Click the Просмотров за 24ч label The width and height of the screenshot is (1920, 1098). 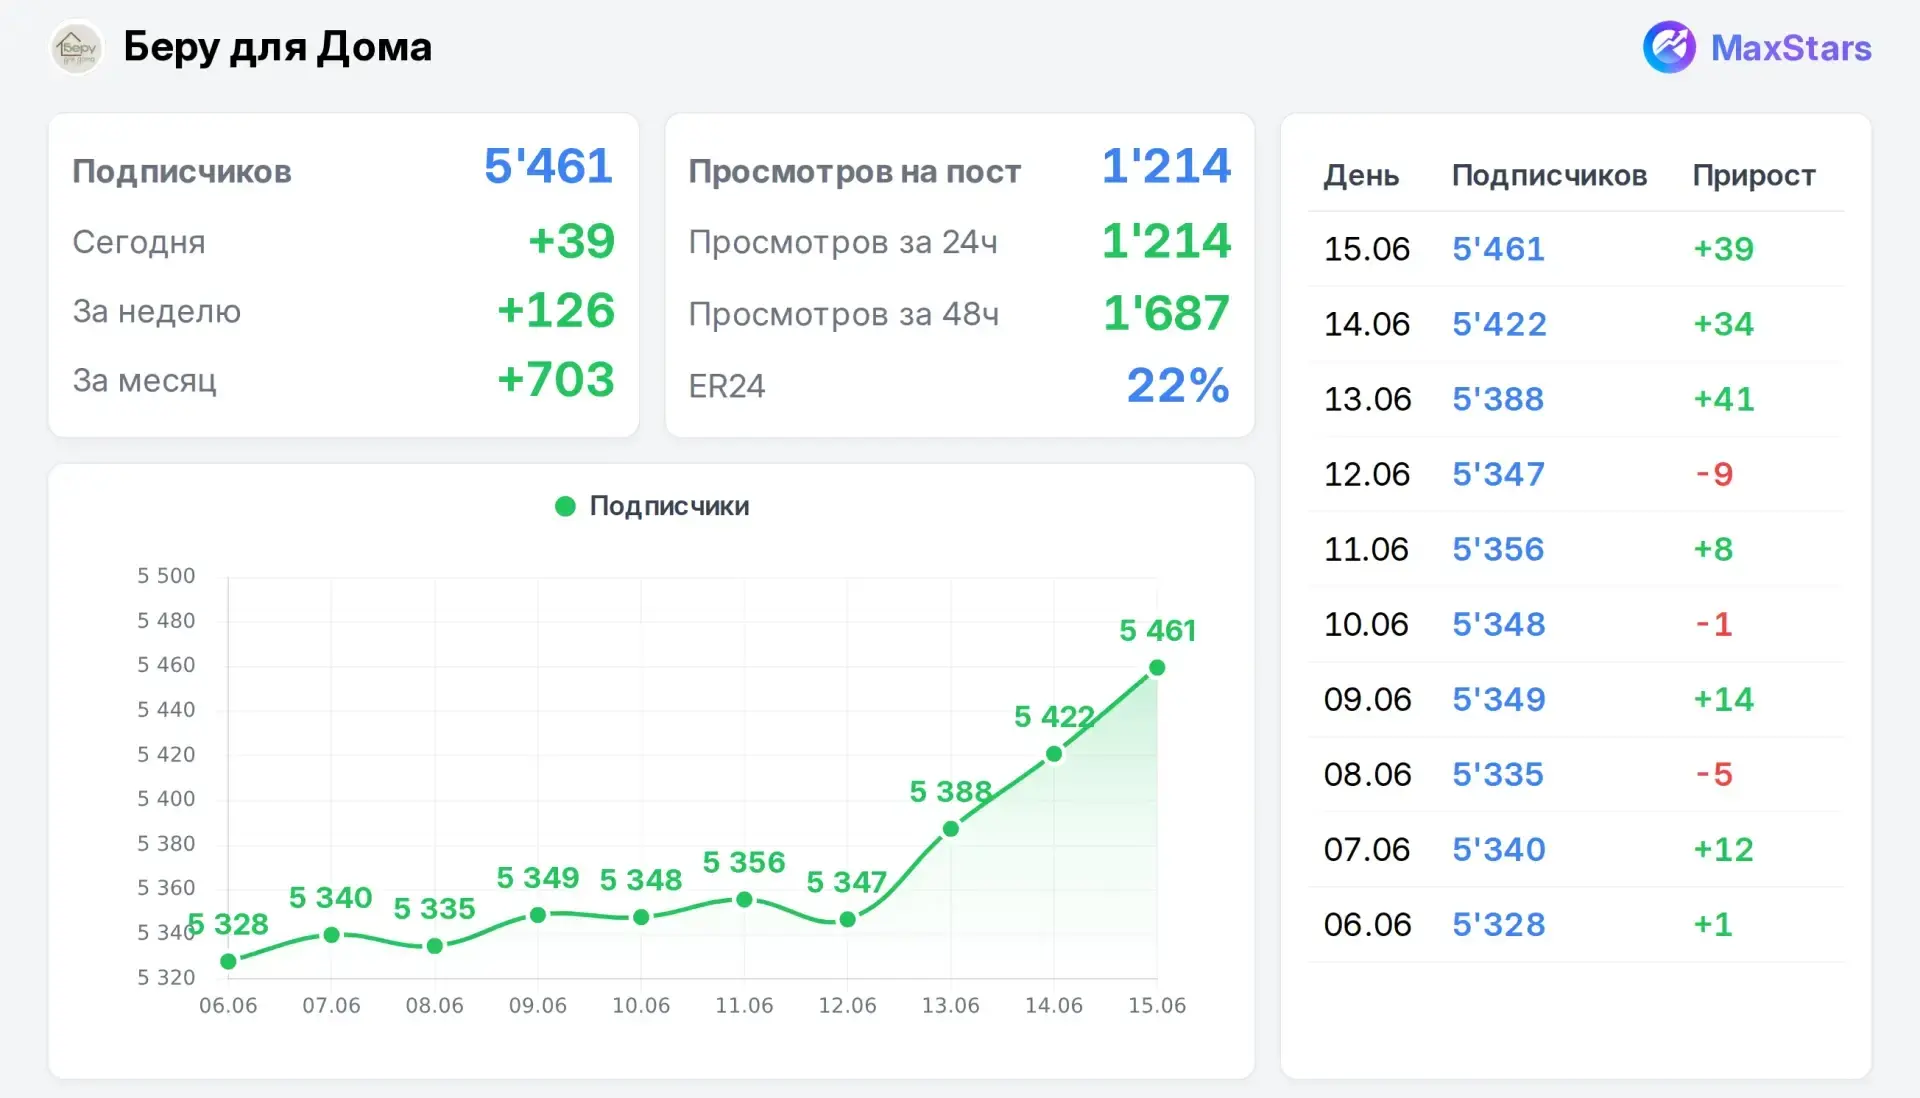pyautogui.click(x=843, y=242)
